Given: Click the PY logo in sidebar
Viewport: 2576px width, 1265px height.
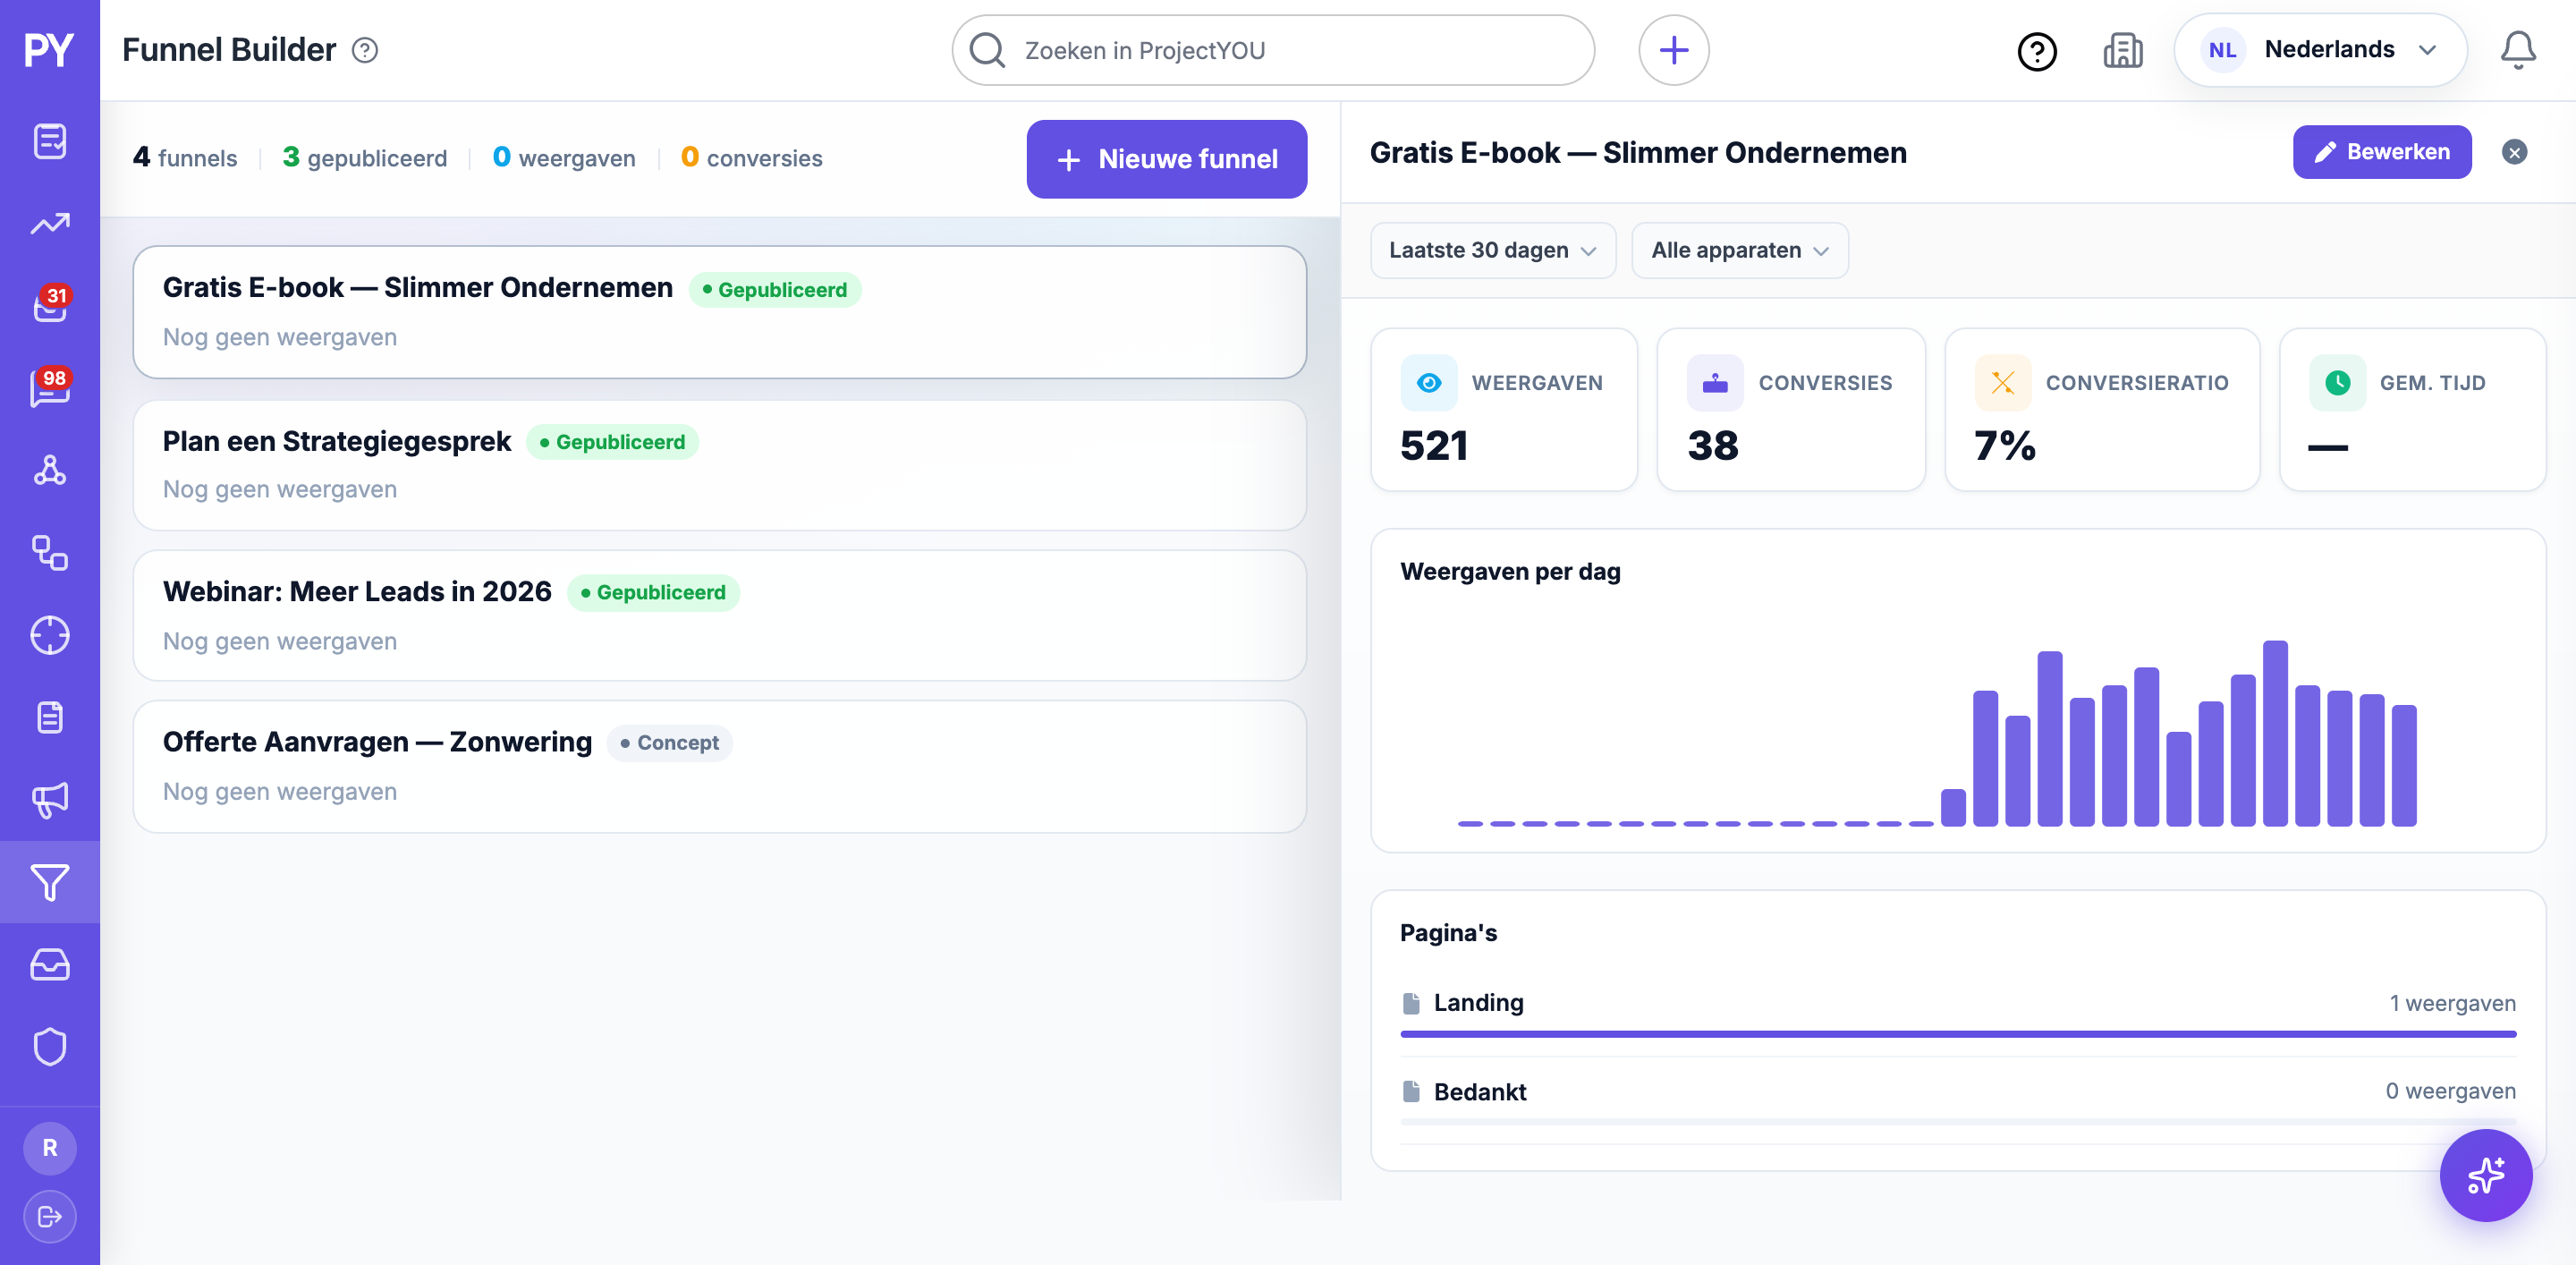Looking at the screenshot, I should coord(49,50).
